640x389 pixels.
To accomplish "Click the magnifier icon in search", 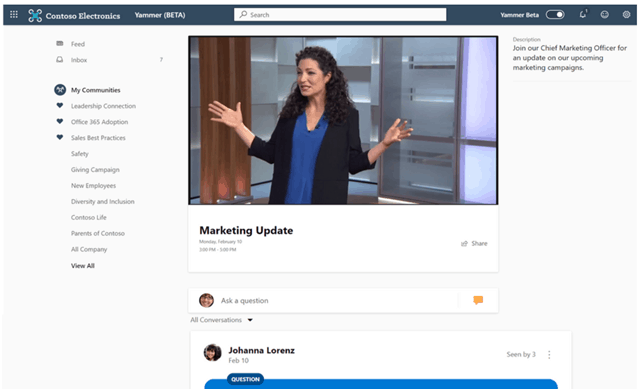I will pyautogui.click(x=243, y=15).
